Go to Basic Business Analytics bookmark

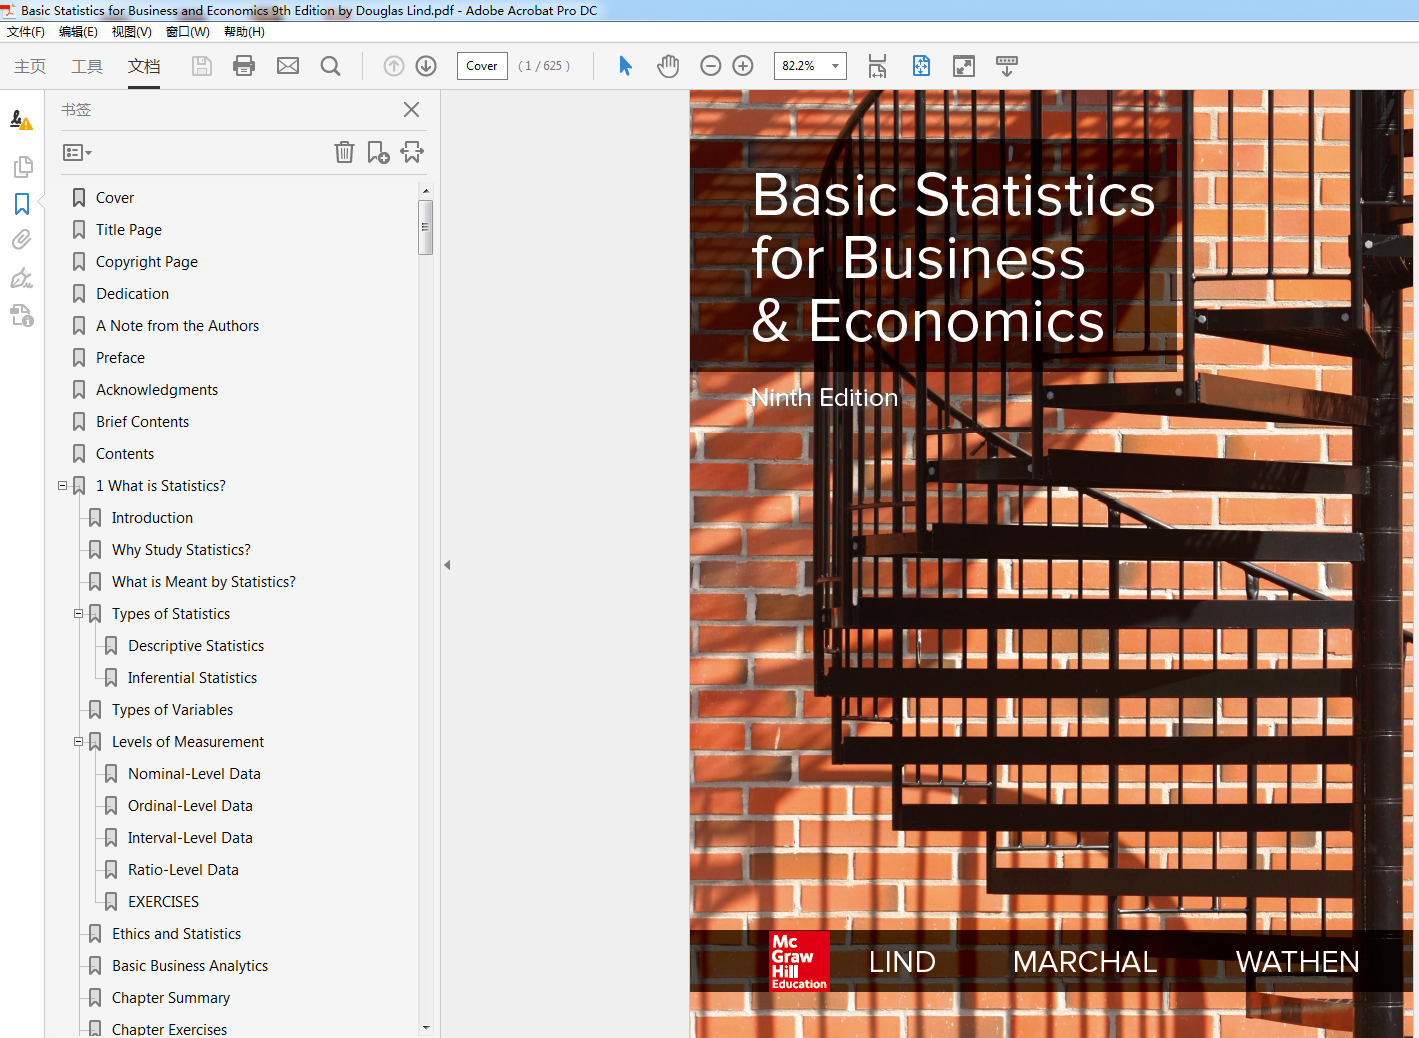click(190, 966)
